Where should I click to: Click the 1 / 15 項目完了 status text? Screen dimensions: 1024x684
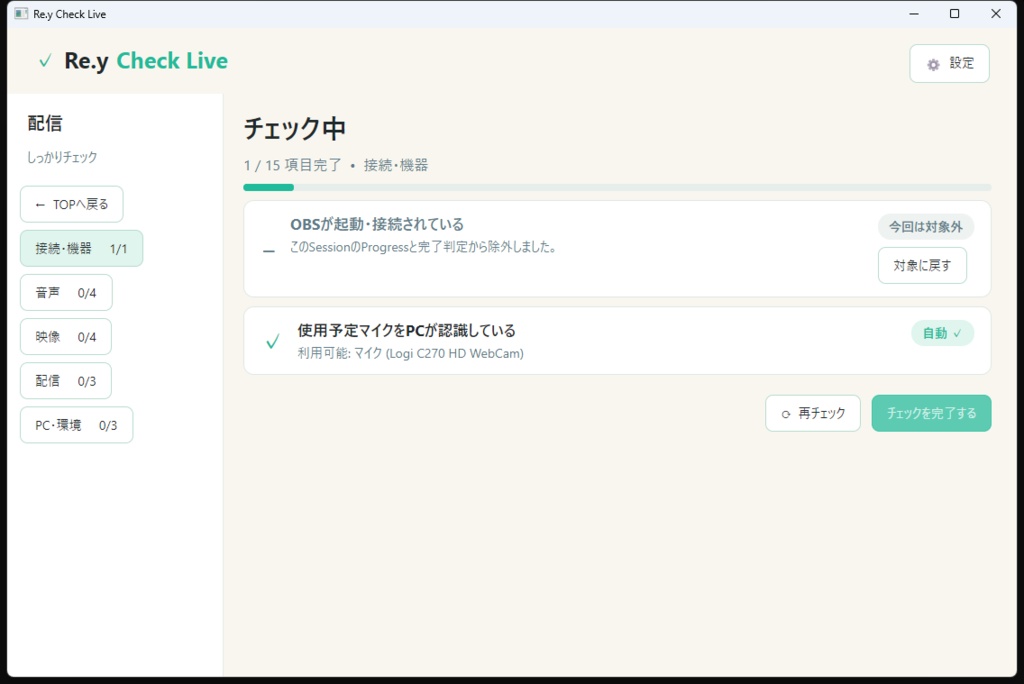click(293, 165)
